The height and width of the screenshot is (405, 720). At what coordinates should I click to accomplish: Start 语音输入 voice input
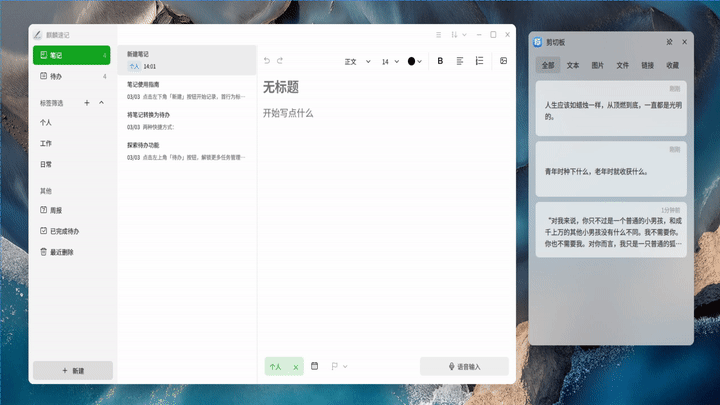tap(464, 366)
